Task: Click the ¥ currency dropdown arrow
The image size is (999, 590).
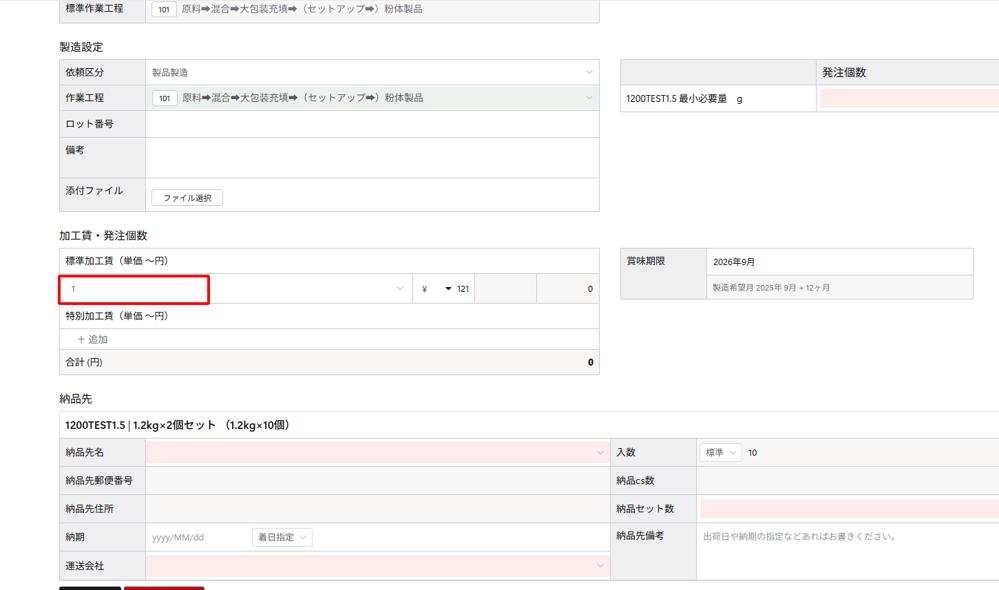Action: click(x=448, y=289)
